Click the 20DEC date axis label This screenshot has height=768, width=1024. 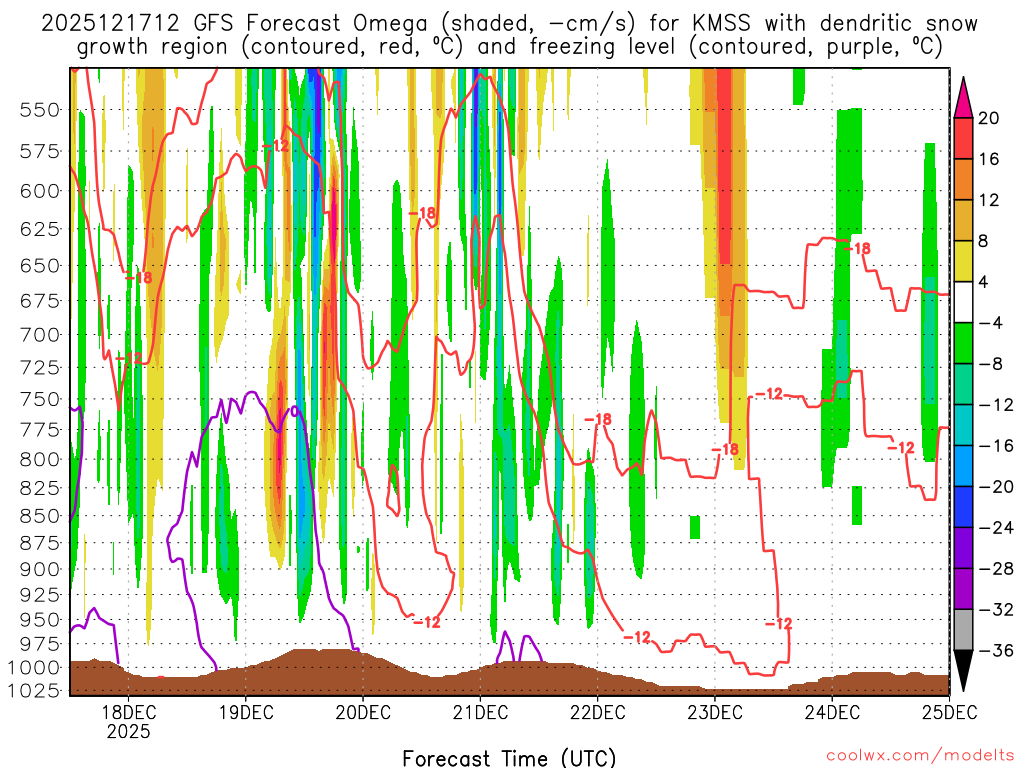point(363,712)
